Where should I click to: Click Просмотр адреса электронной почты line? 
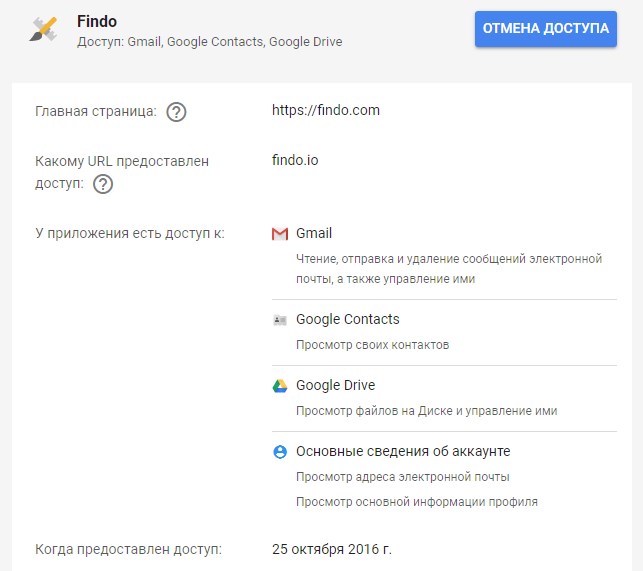402,476
